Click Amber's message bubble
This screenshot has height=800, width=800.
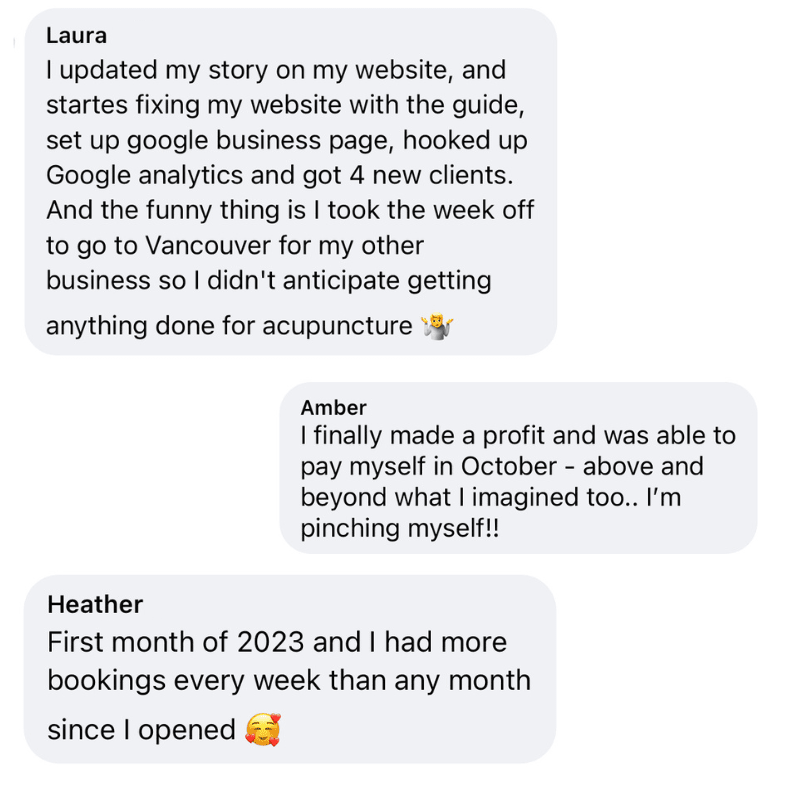click(x=518, y=468)
